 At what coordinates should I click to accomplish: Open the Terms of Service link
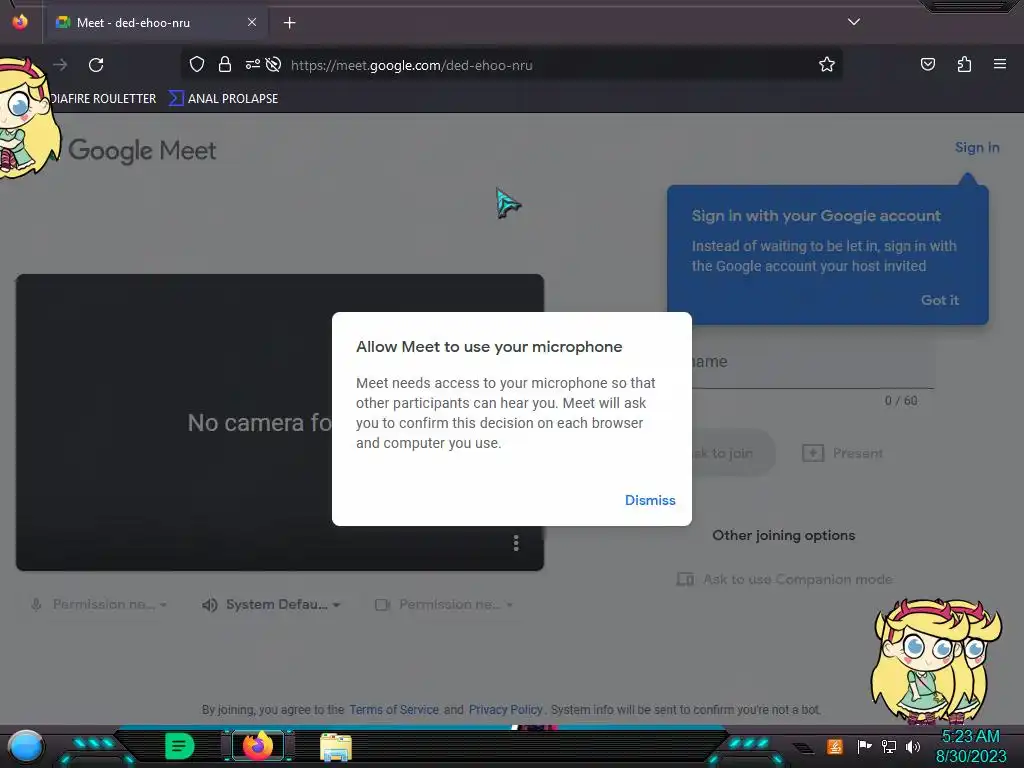[394, 710]
